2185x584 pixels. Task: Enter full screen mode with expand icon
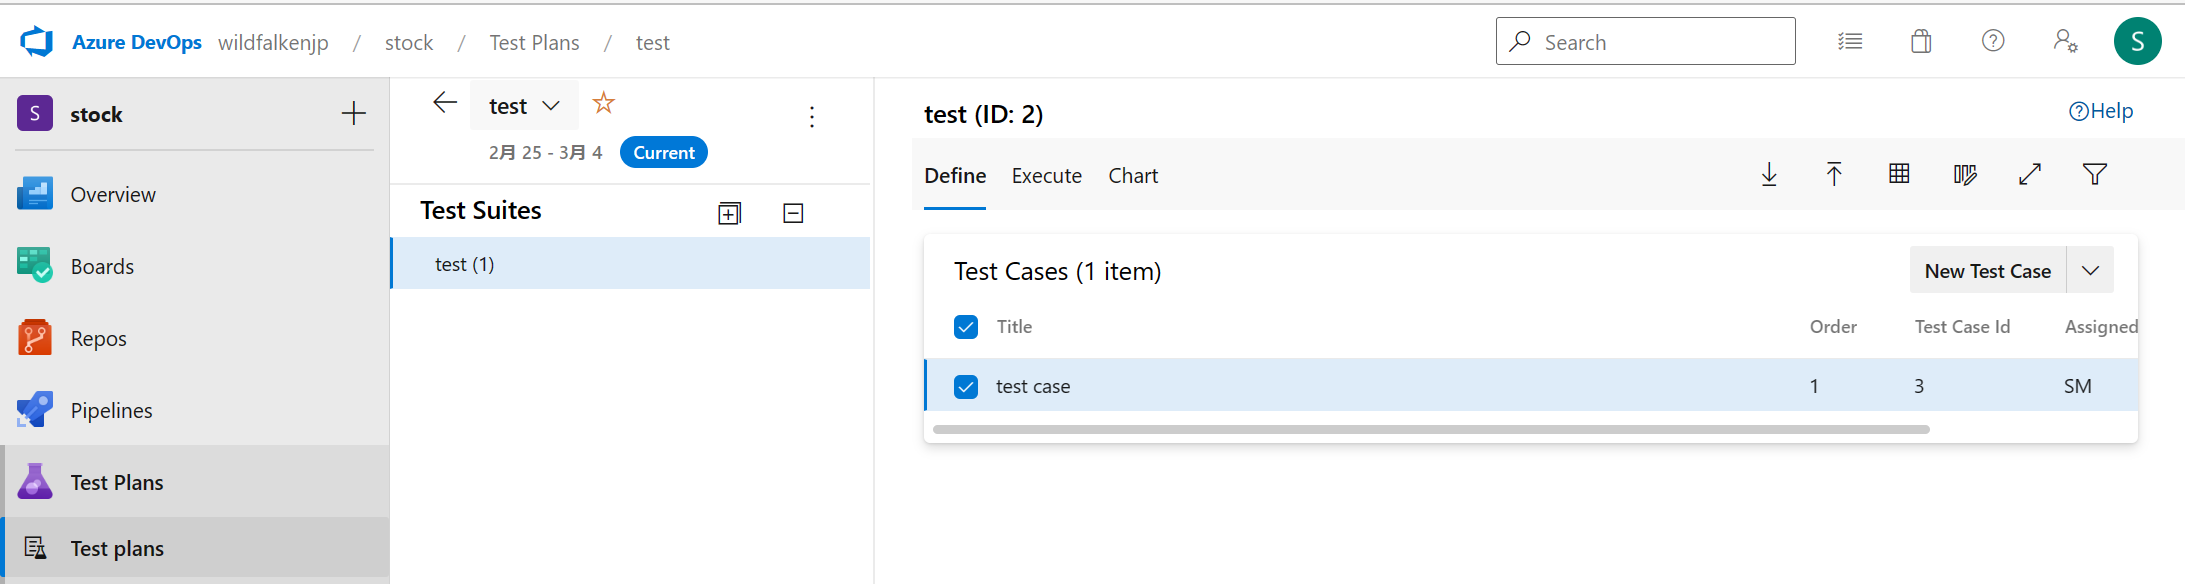pyautogui.click(x=2030, y=175)
